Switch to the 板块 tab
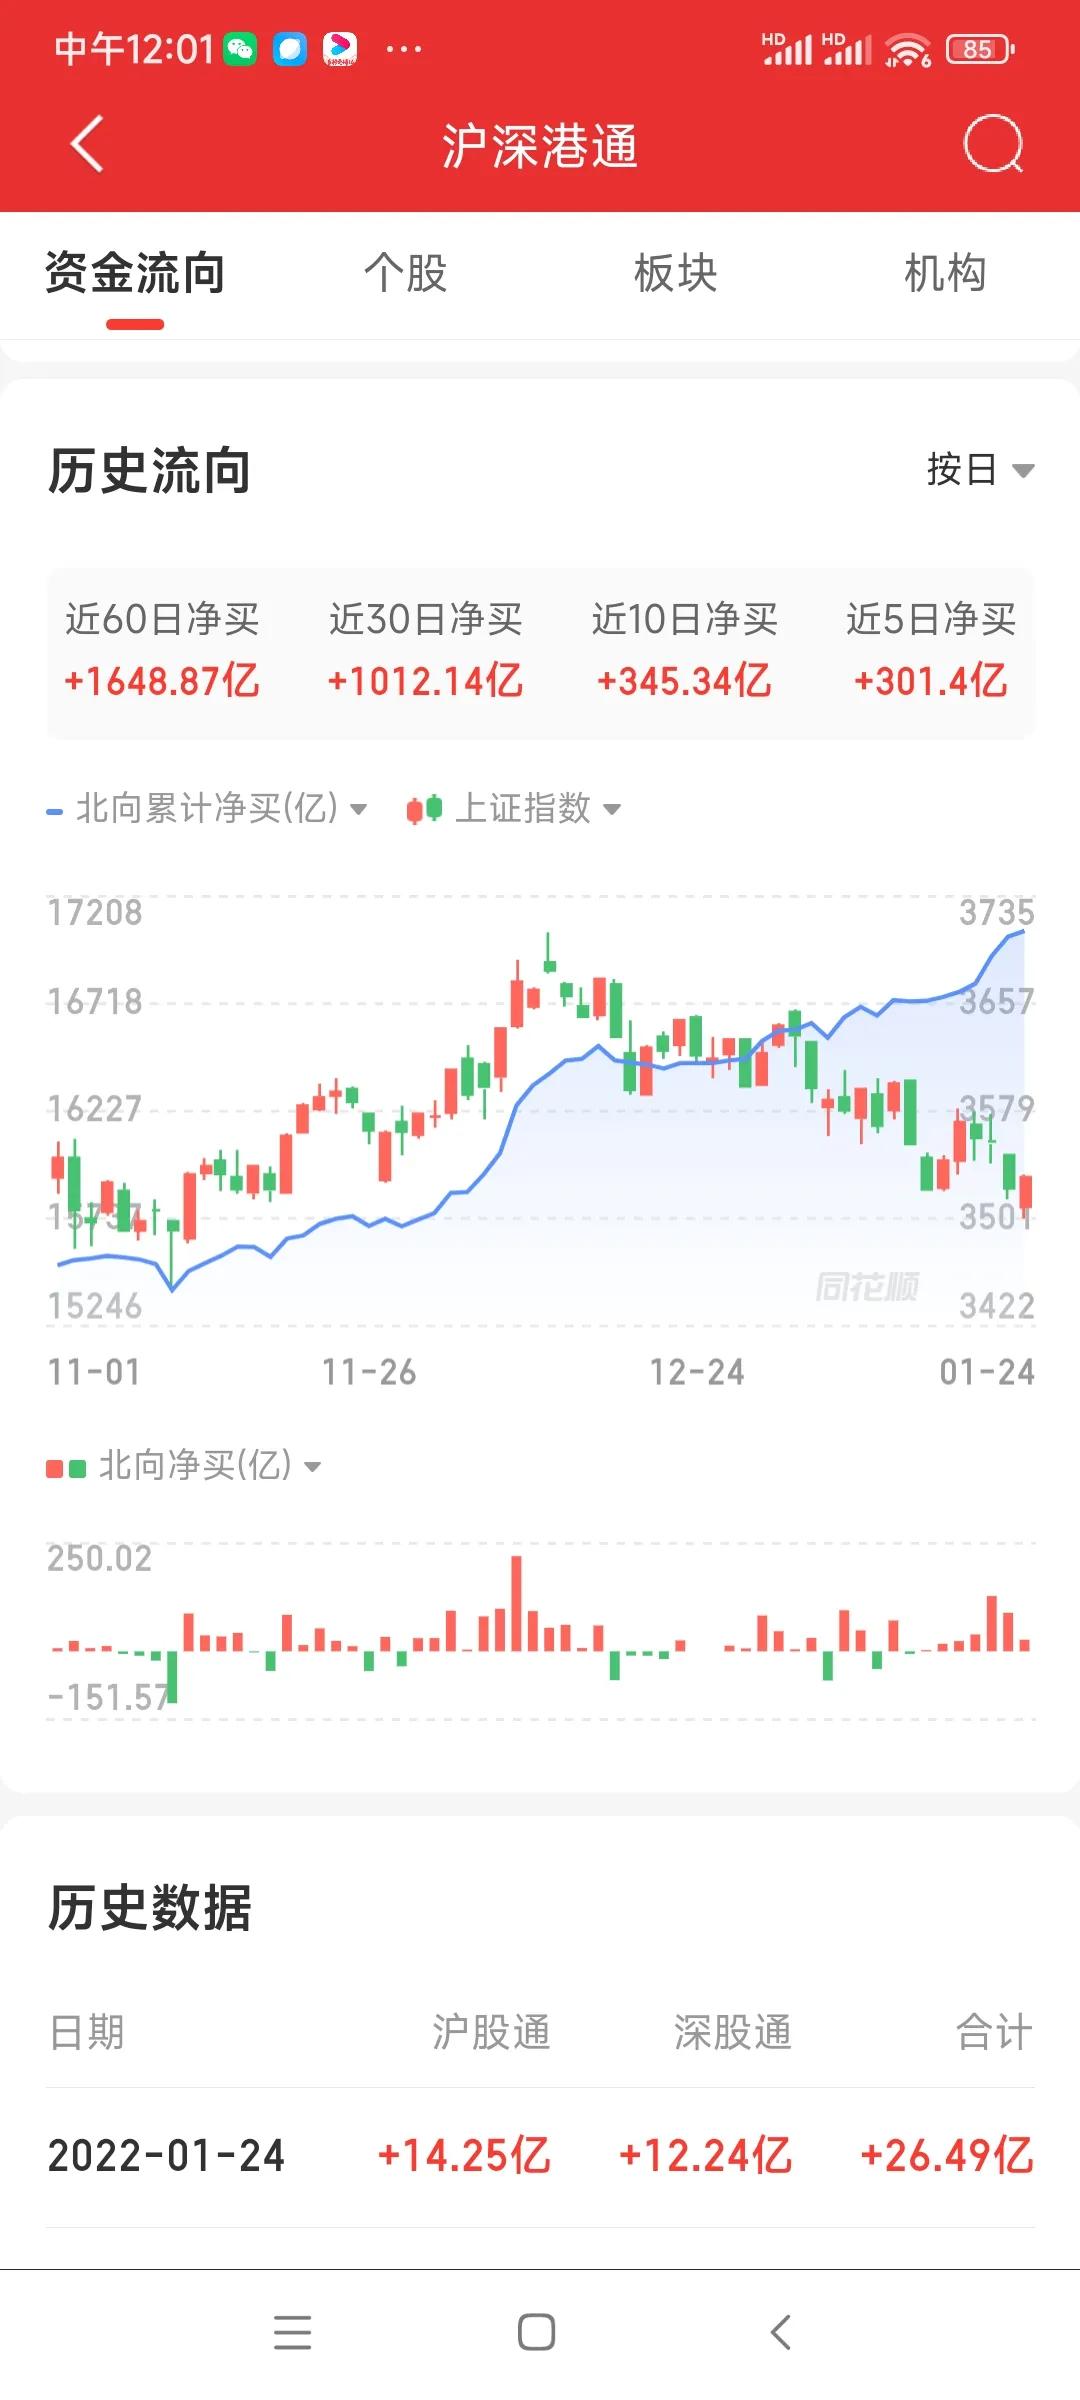 675,273
